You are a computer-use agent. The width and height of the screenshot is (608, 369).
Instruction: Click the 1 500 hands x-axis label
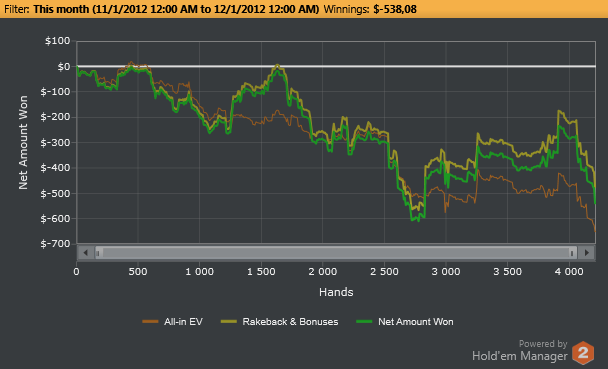coord(261,272)
